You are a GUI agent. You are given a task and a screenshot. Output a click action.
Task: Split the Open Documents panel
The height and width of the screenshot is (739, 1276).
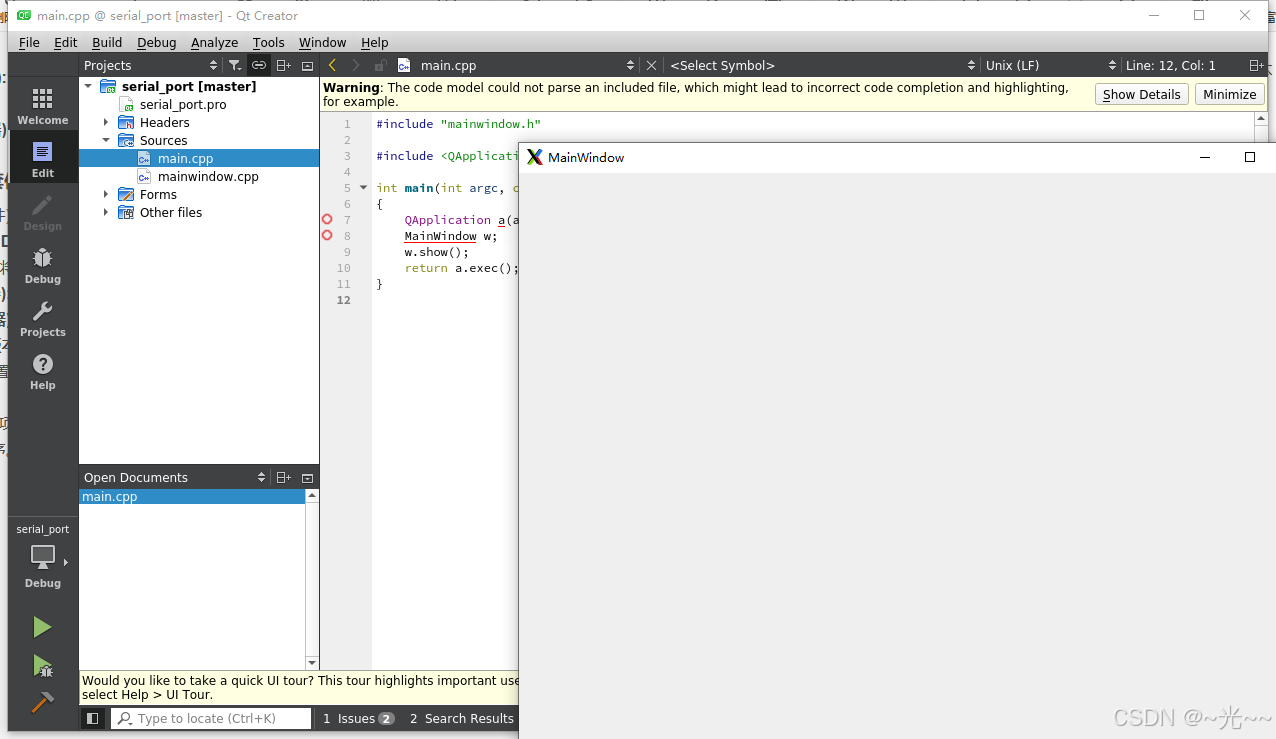[x=284, y=477]
